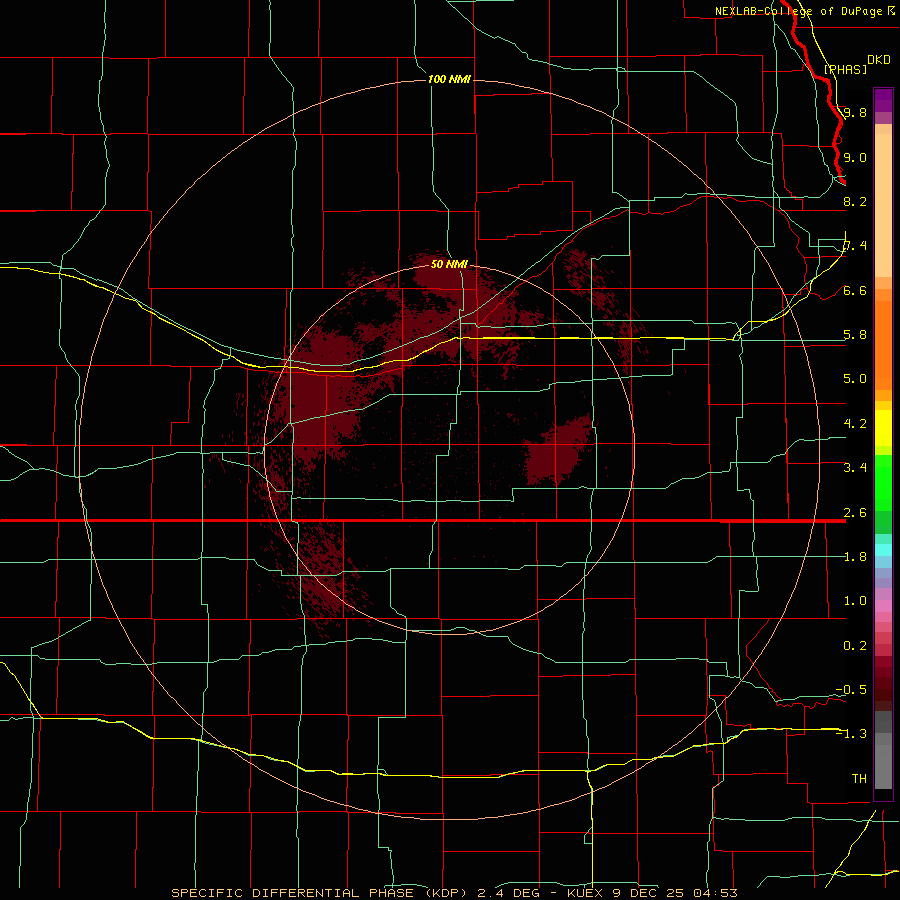This screenshot has height=900, width=900.
Task: Select the -1.3 scale value
Action: 851,734
